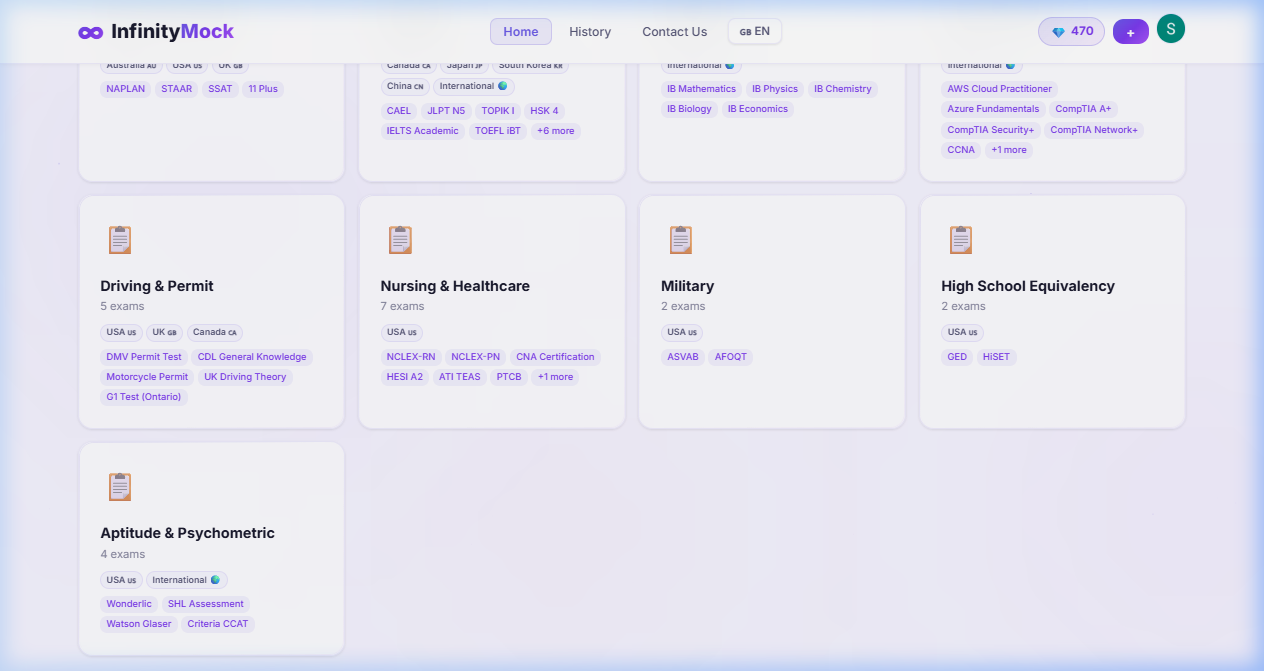Select the CNA Certification tag
Image resolution: width=1264 pixels, height=671 pixels.
(x=555, y=357)
